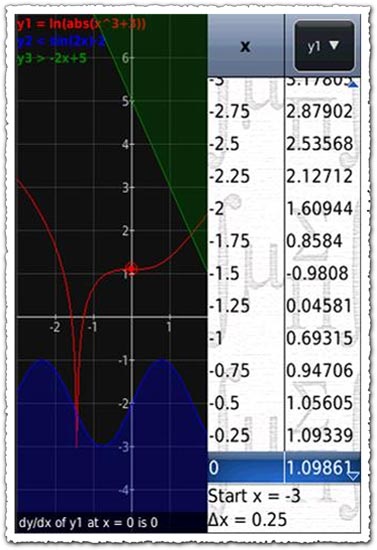Select the highlighted row with x = 0
The height and width of the screenshot is (550, 377).
click(x=284, y=468)
